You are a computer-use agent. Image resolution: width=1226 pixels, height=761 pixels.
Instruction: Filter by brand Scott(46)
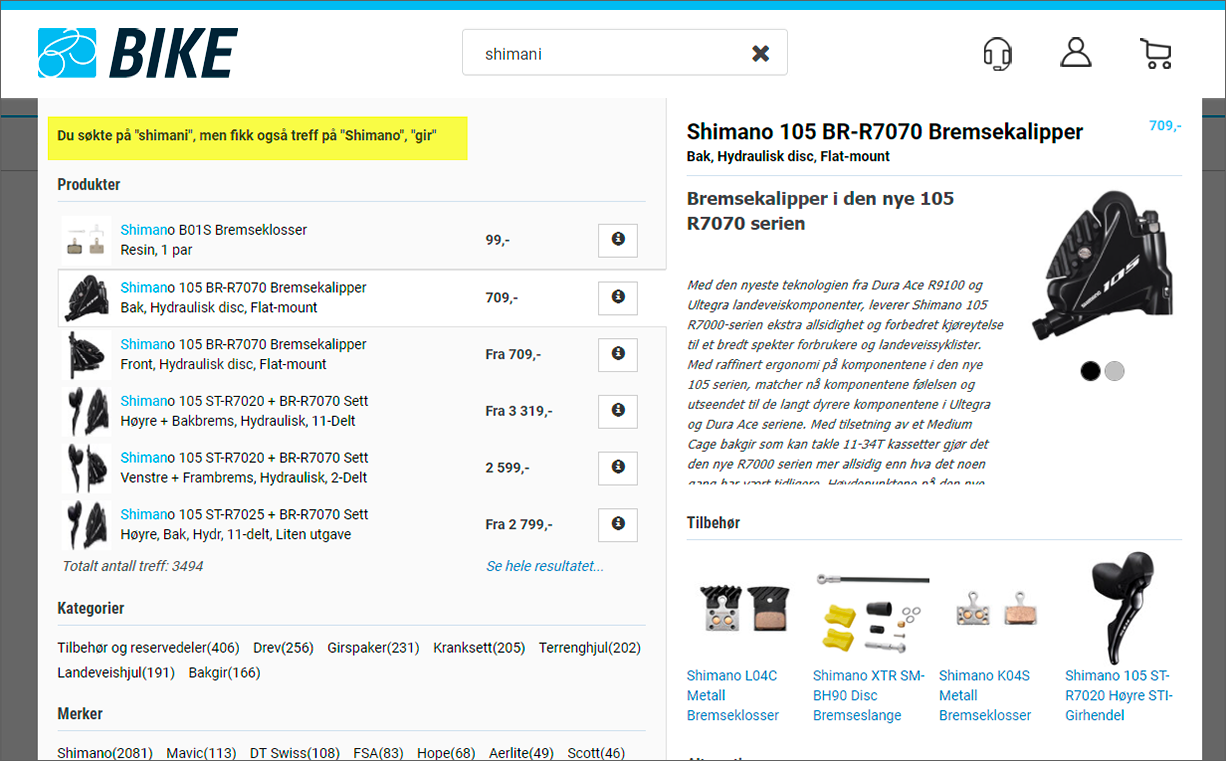coord(596,753)
